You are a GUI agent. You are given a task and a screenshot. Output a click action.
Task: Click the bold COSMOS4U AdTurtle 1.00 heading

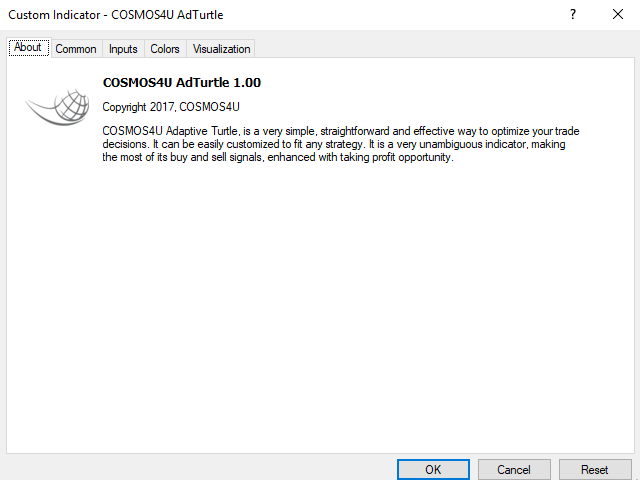pos(182,82)
